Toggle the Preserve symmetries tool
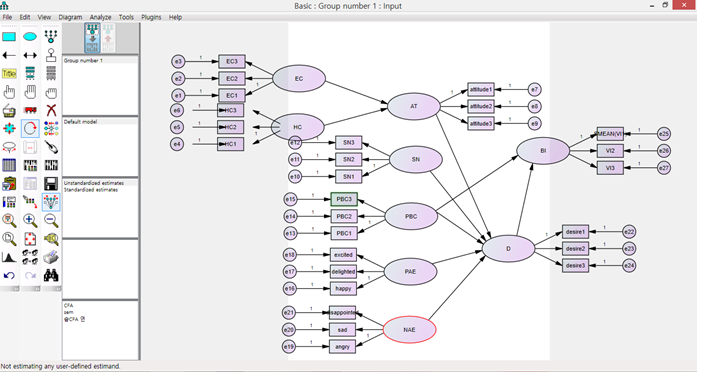The height and width of the screenshot is (372, 702). pyautogui.click(x=51, y=202)
